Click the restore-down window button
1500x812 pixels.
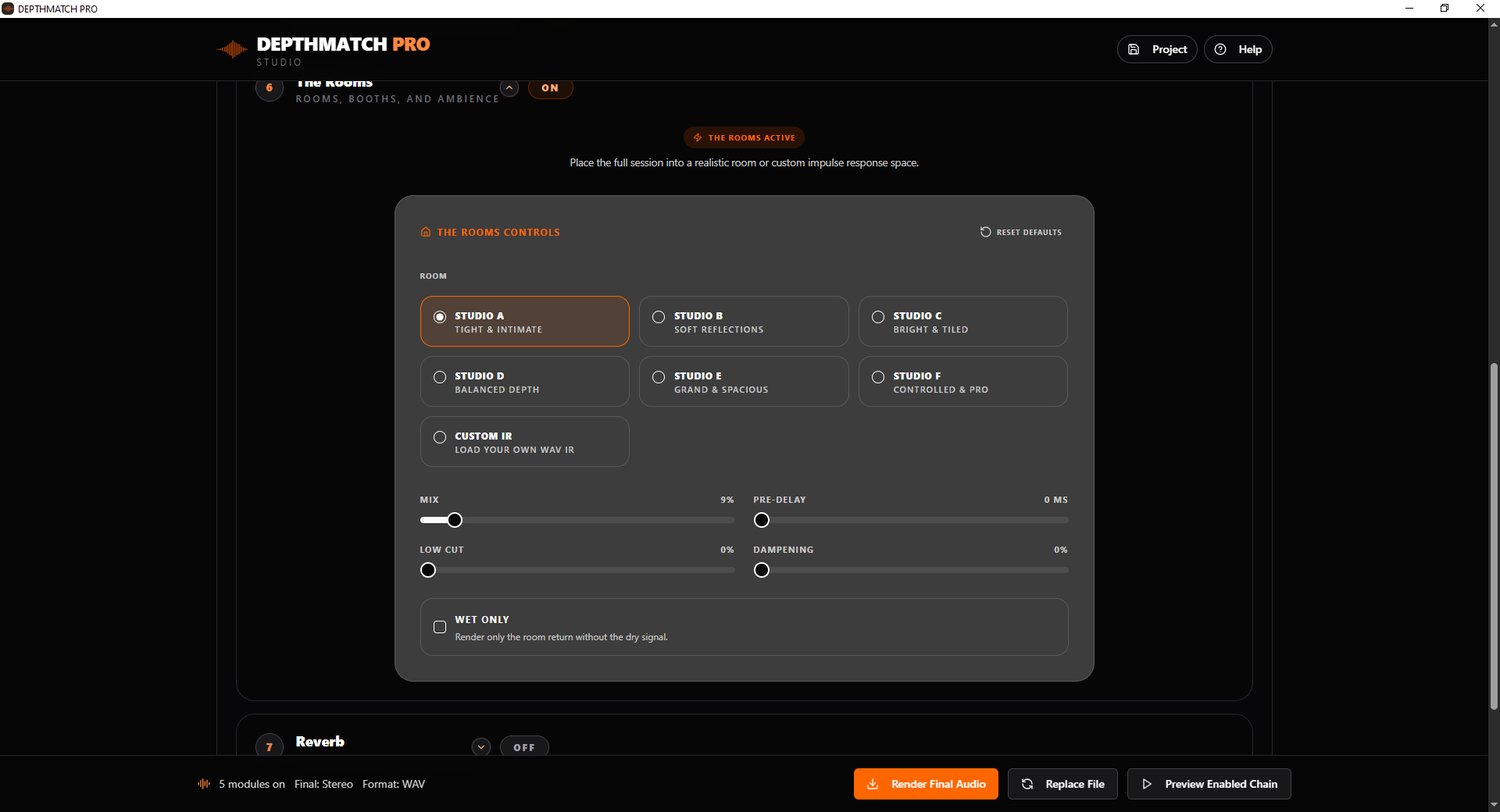coord(1444,8)
